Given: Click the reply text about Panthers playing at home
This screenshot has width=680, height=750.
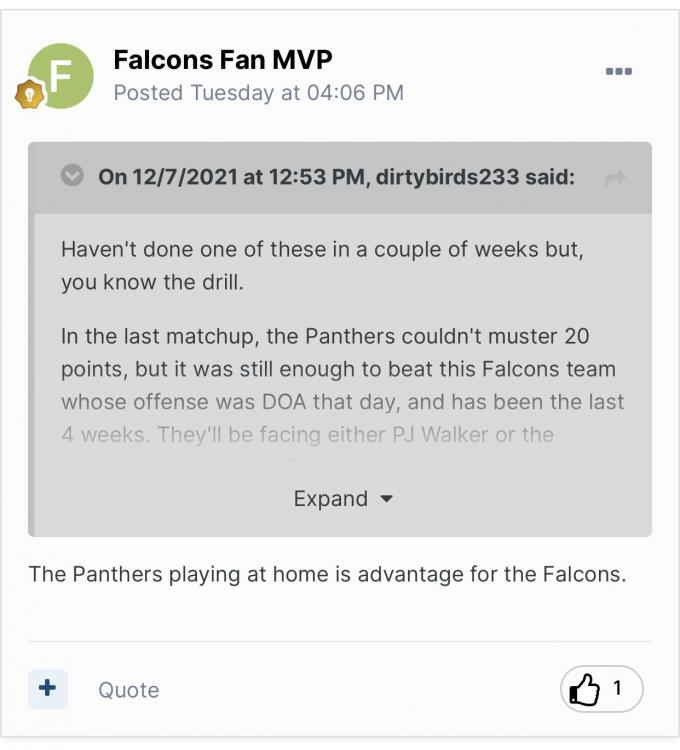Looking at the screenshot, I should click(327, 574).
